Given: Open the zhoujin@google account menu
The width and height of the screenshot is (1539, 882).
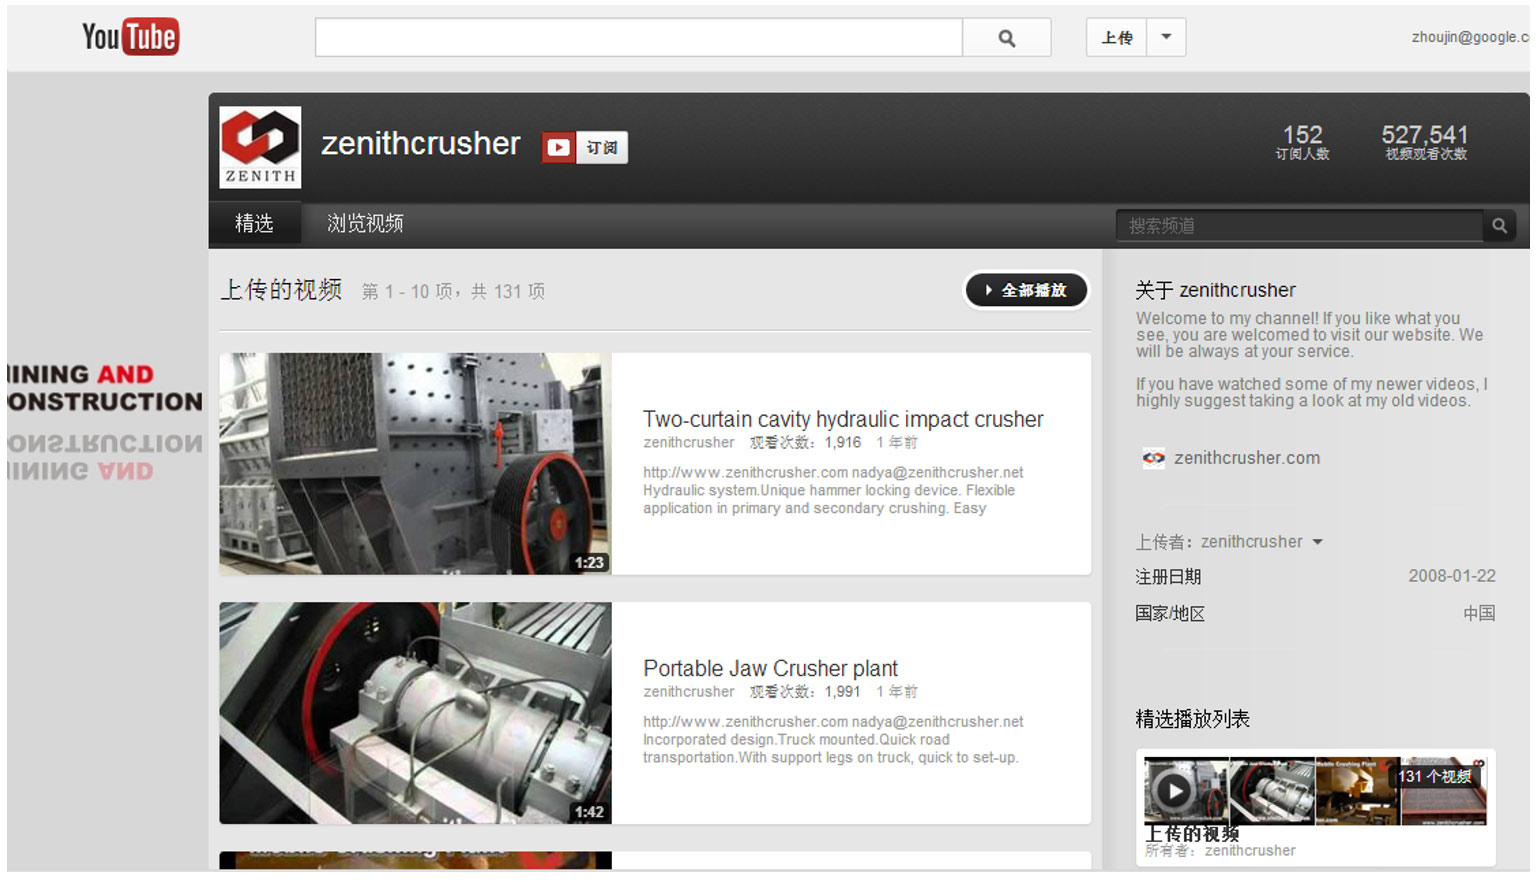Looking at the screenshot, I should point(1470,37).
